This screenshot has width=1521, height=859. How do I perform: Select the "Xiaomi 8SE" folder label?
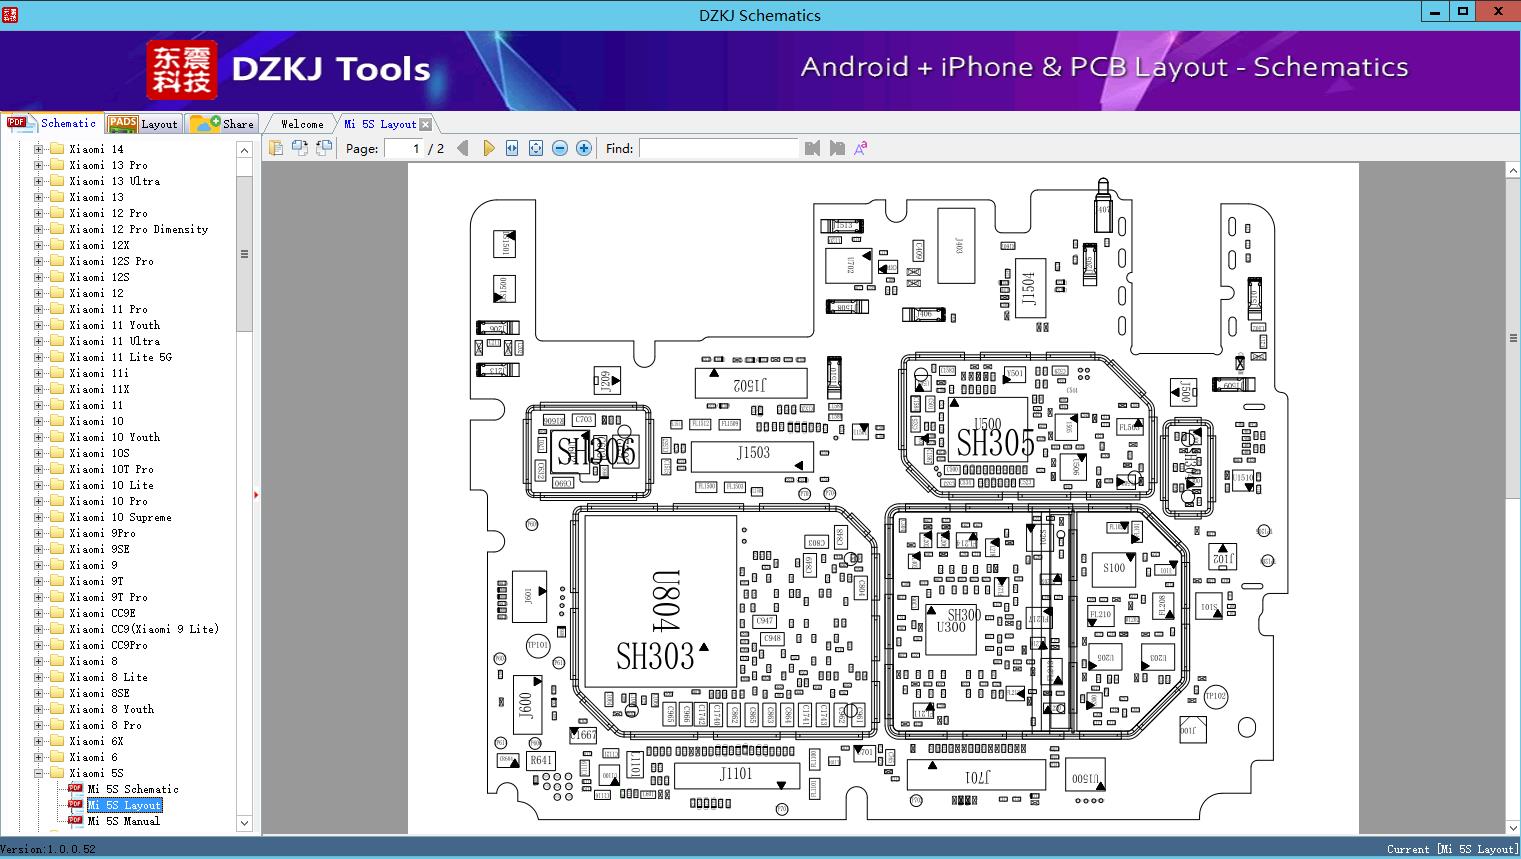[x=99, y=693]
